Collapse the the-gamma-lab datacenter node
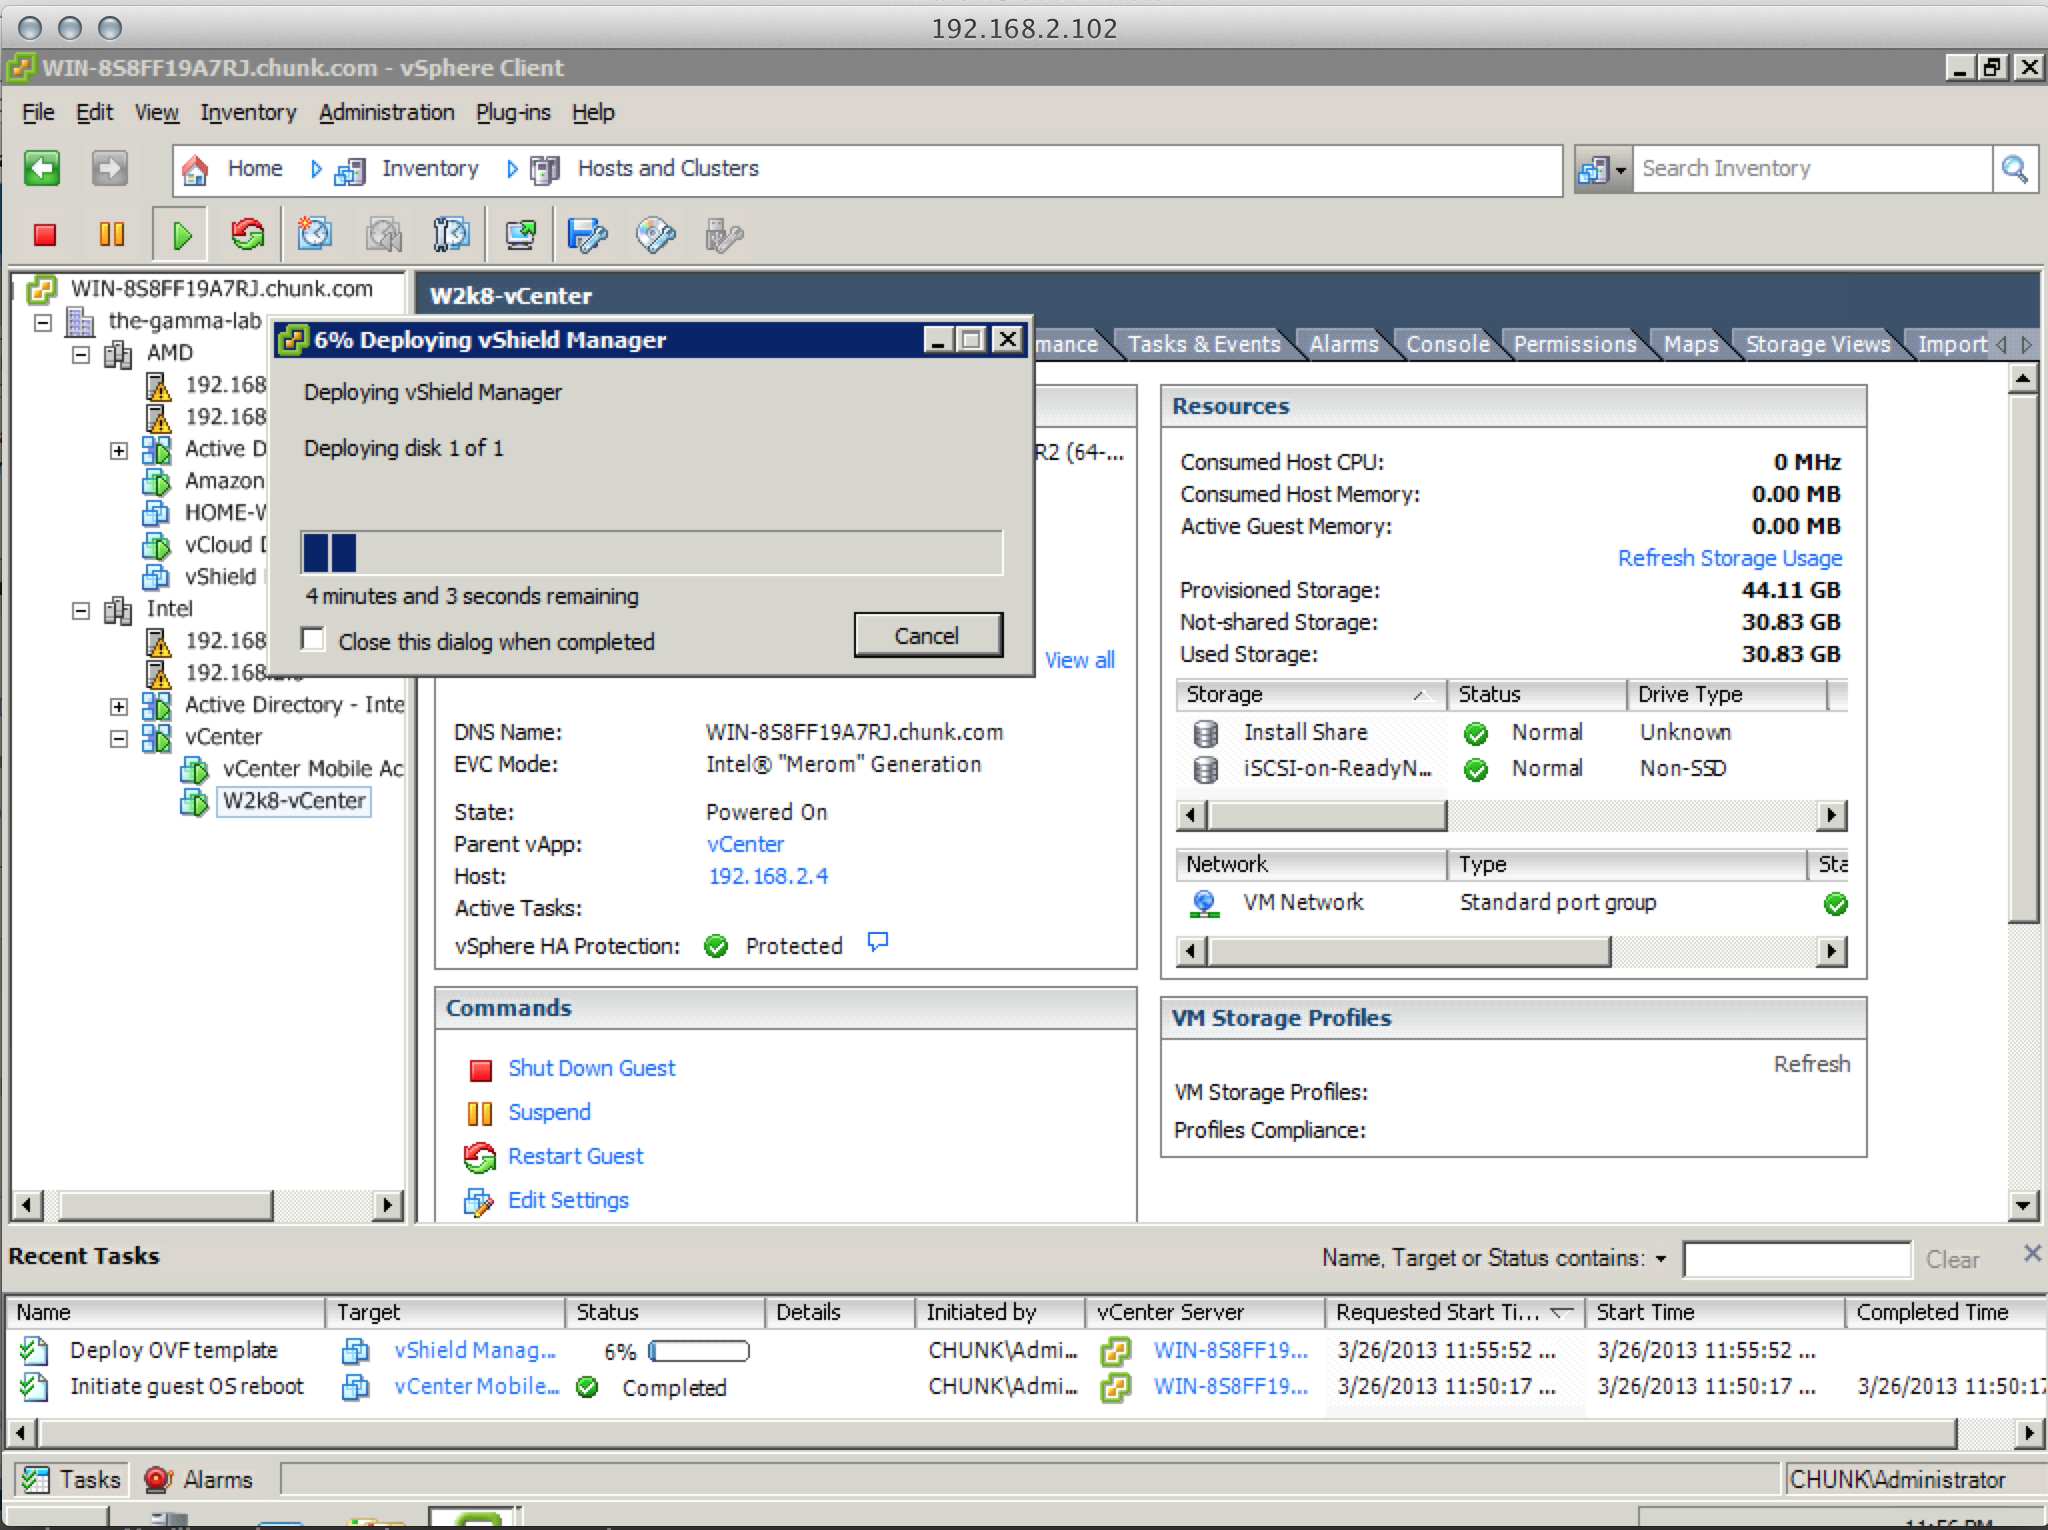This screenshot has height=1530, width=2048. (x=43, y=322)
